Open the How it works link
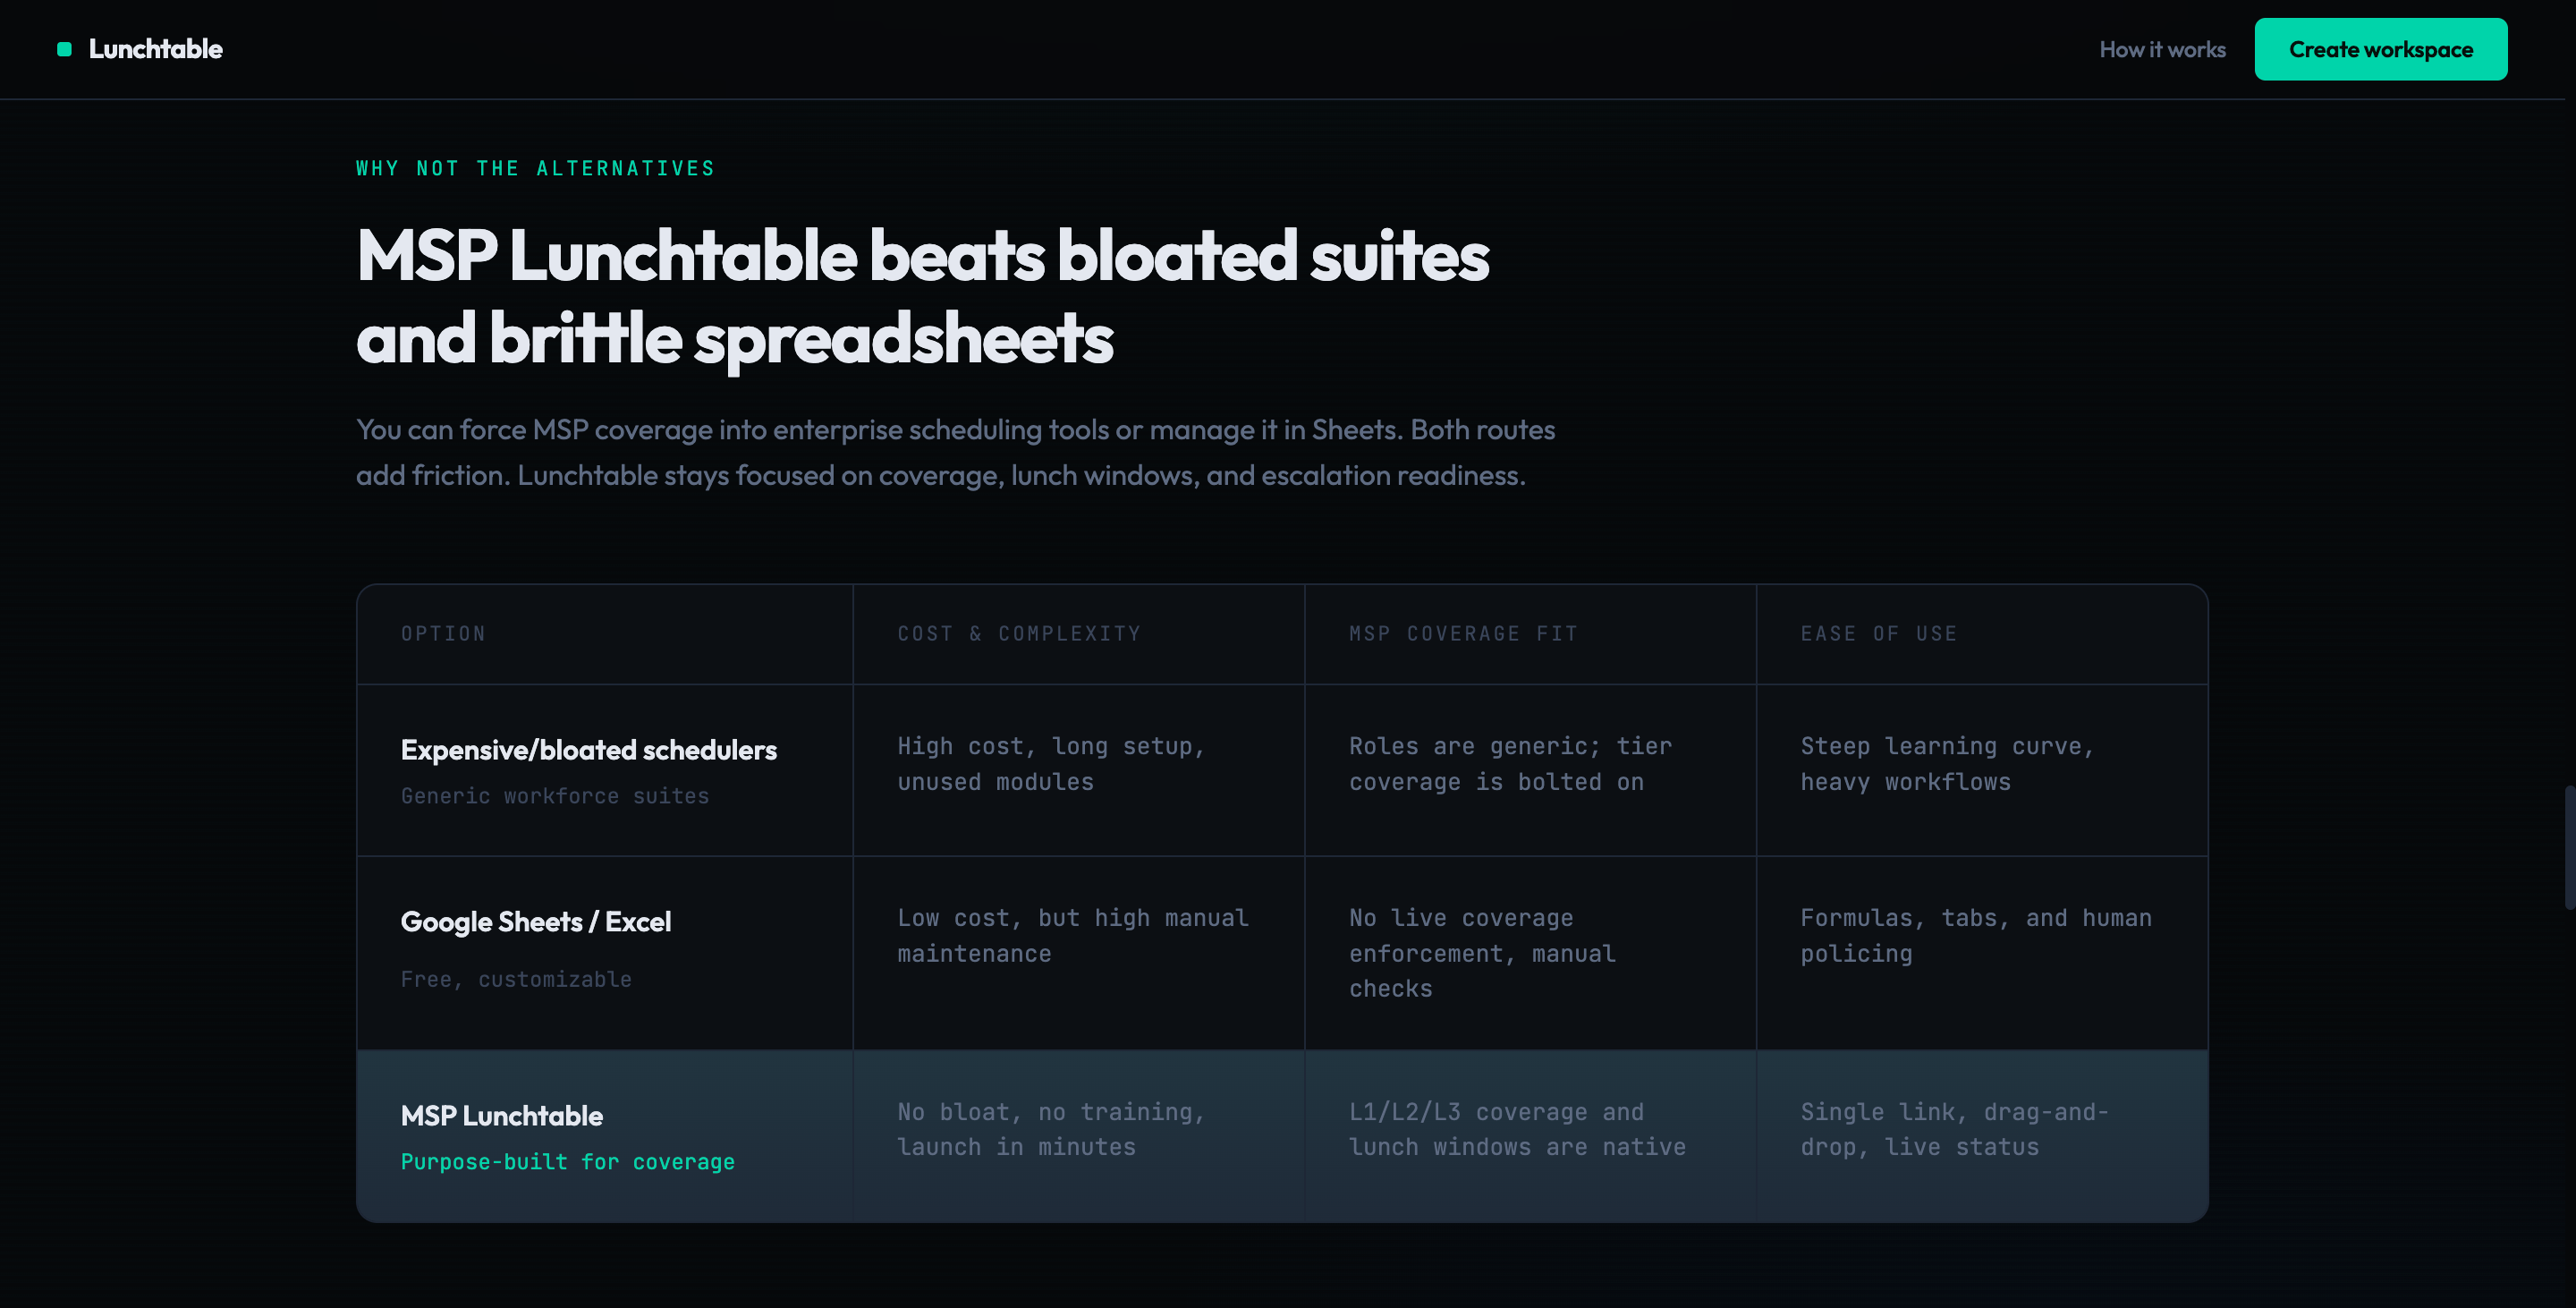This screenshot has height=1308, width=2576. tap(2162, 49)
